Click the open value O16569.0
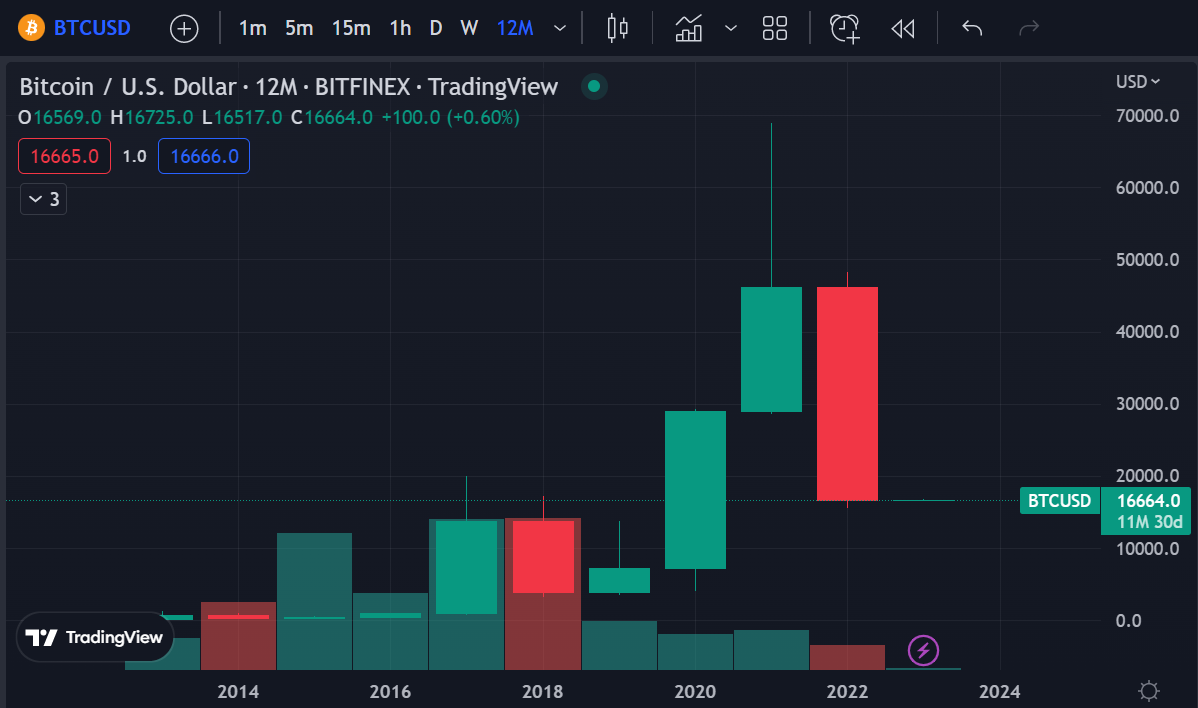Screen dimensions: 1198x708 pos(60,118)
